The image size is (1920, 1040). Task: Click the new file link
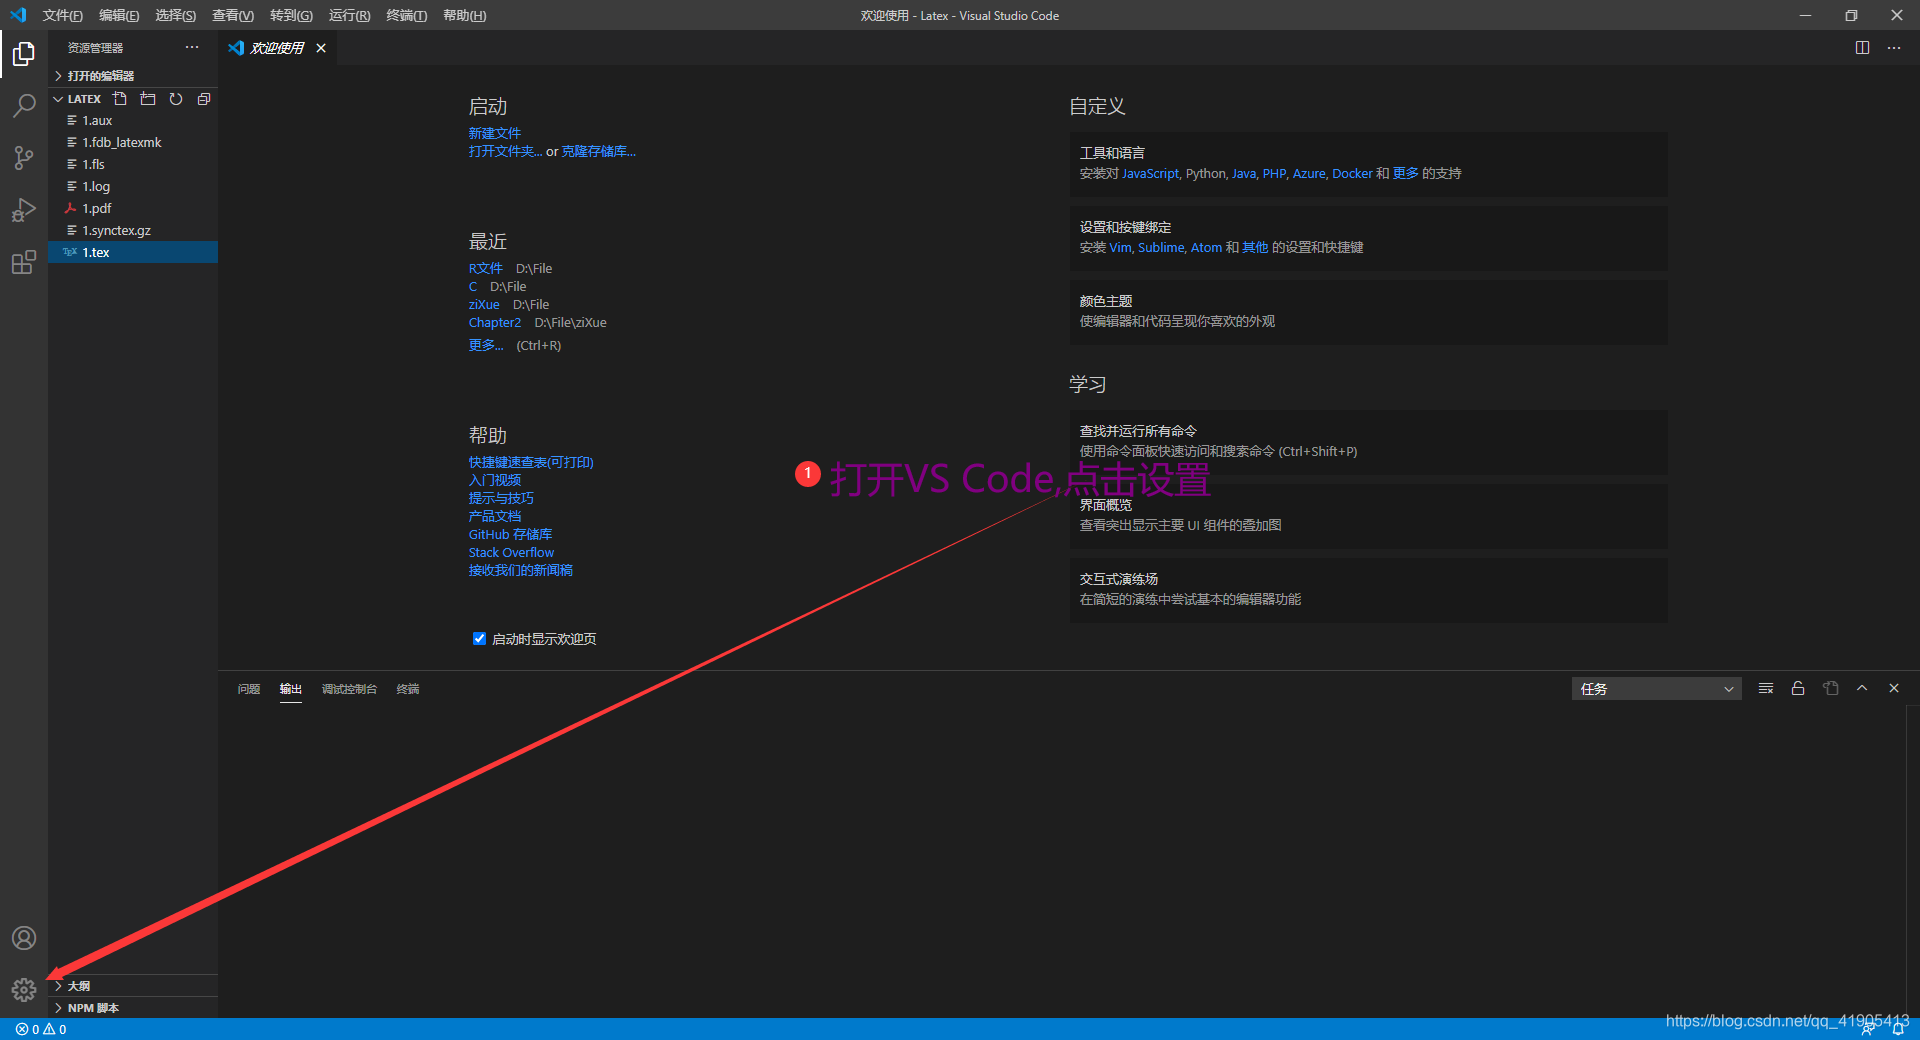pos(495,133)
